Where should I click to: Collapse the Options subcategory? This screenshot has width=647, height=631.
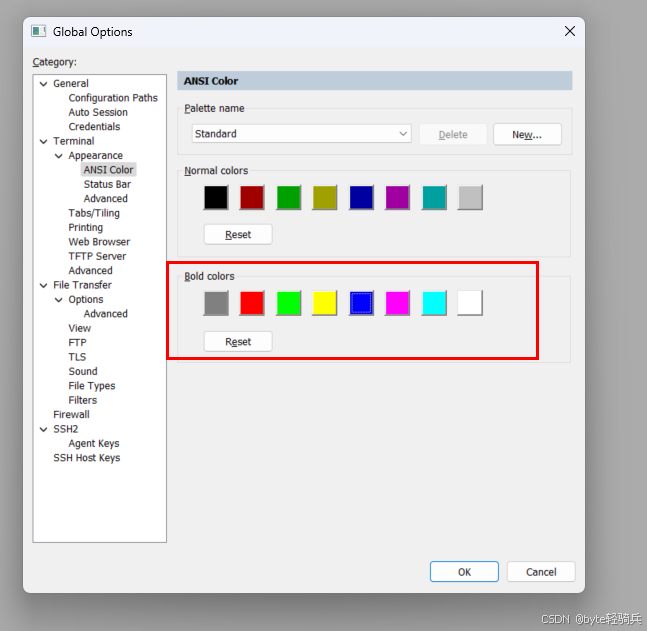[x=59, y=300]
